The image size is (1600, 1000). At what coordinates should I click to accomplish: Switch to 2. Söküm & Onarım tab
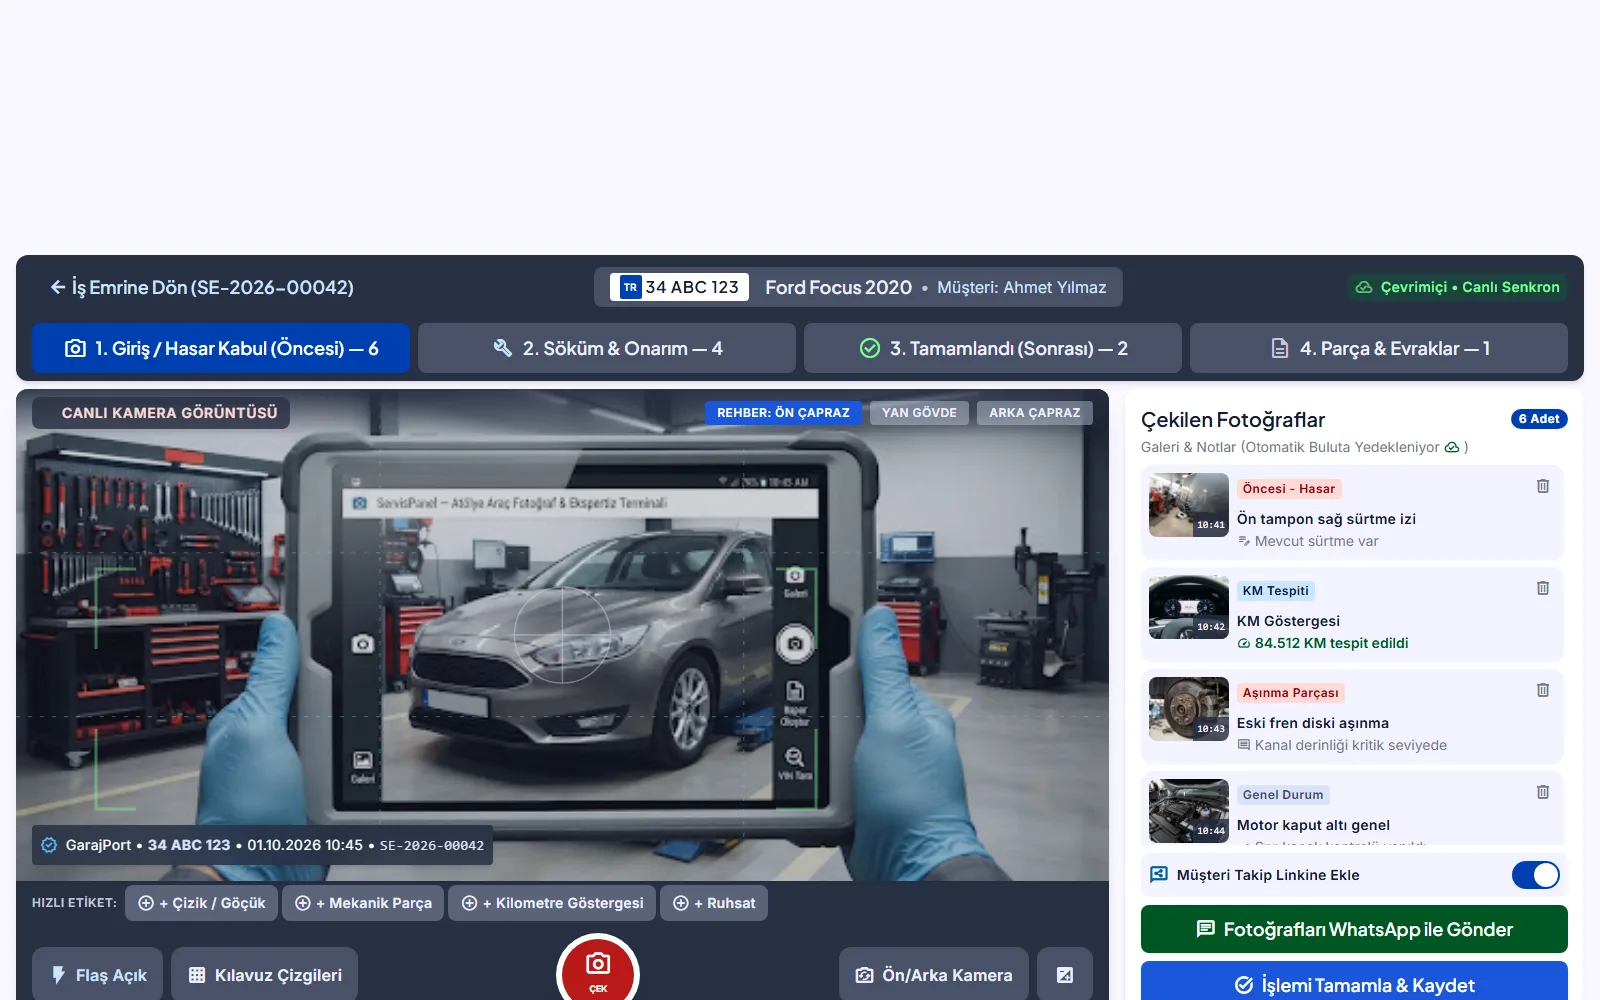point(607,348)
